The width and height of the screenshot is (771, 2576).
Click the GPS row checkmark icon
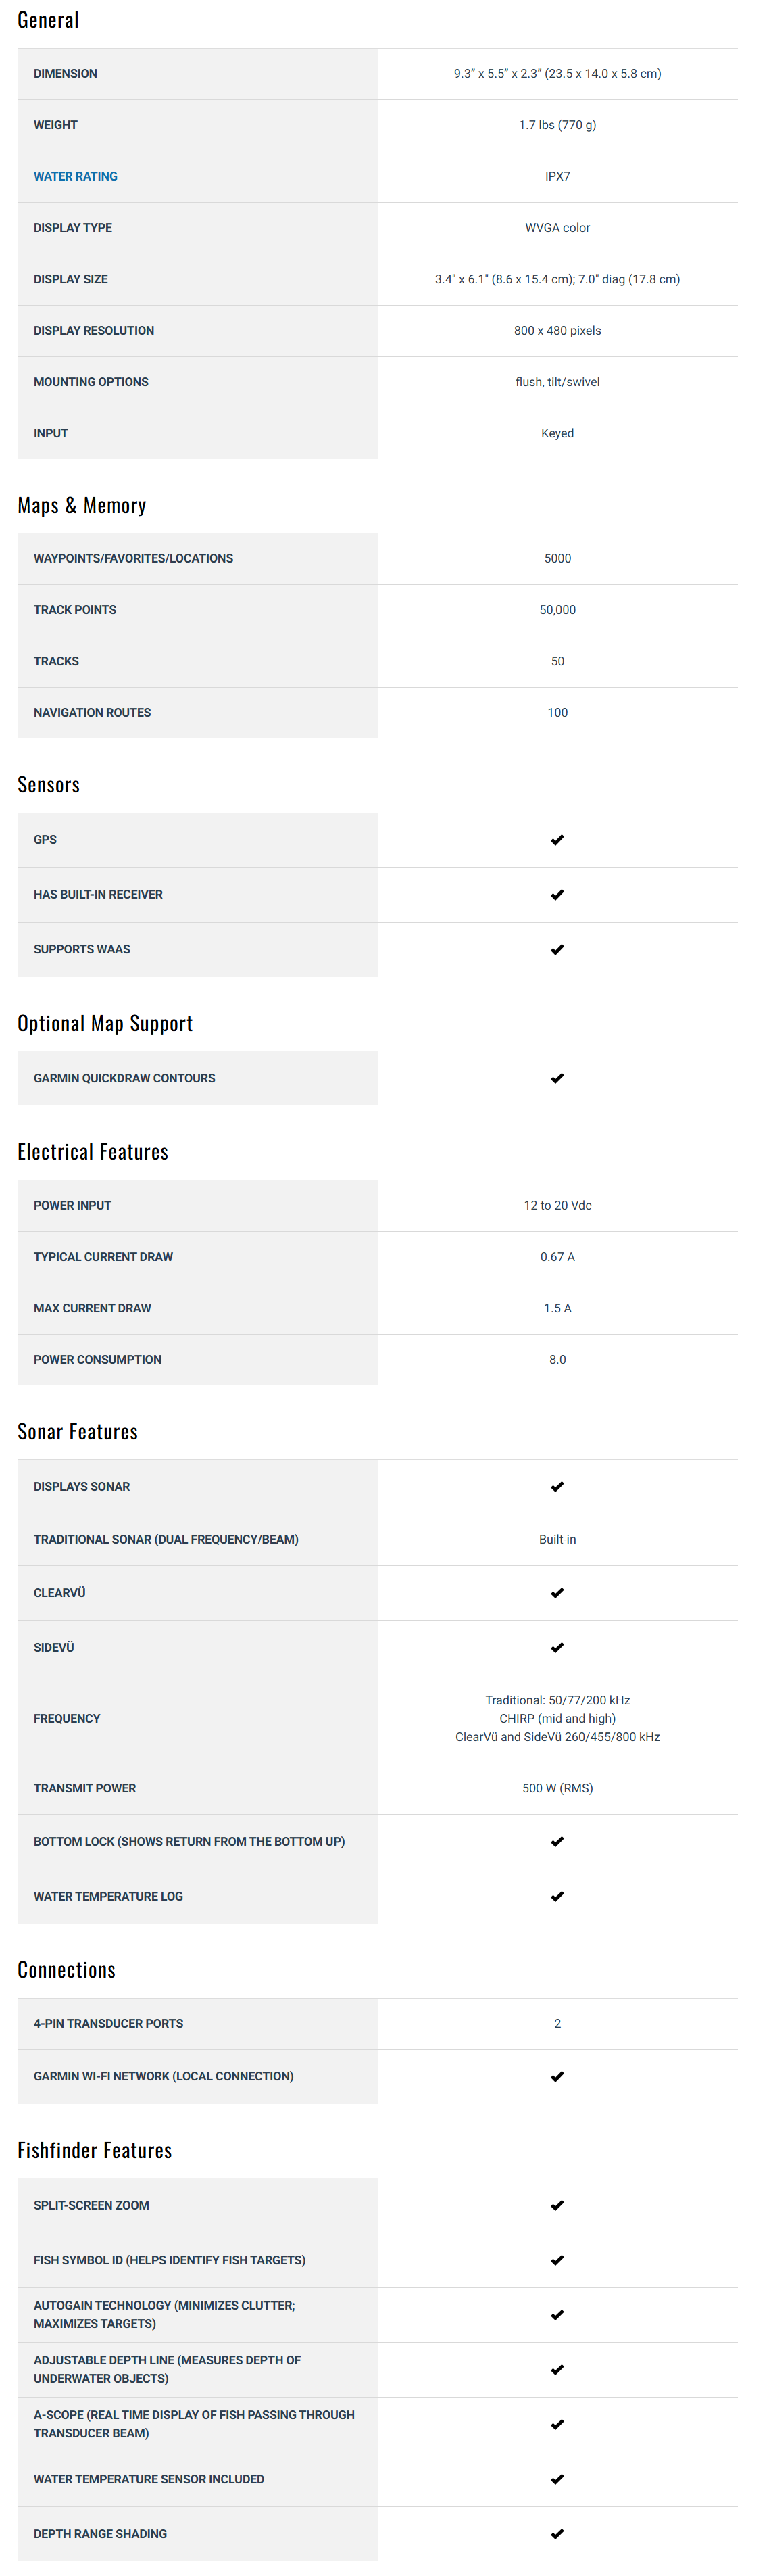click(557, 840)
